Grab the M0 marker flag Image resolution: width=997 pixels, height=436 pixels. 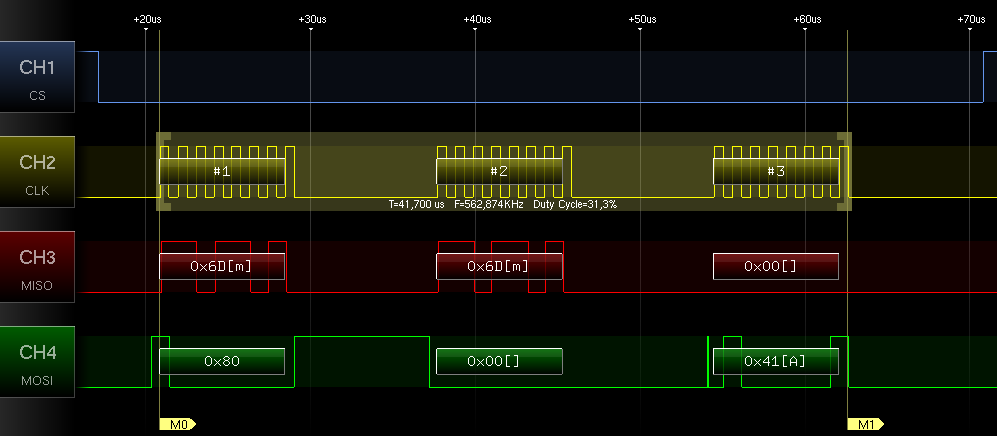pyautogui.click(x=177, y=424)
